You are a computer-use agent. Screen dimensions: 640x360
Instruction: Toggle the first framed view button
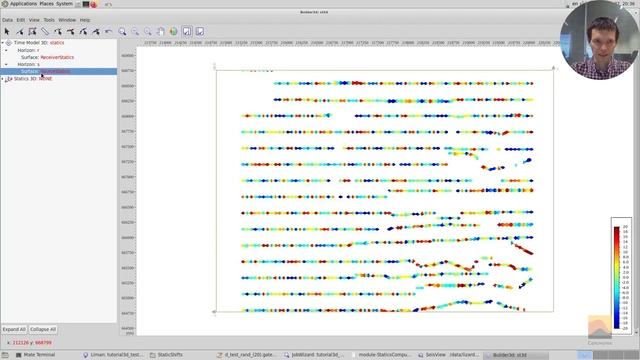pyautogui.click(x=187, y=31)
